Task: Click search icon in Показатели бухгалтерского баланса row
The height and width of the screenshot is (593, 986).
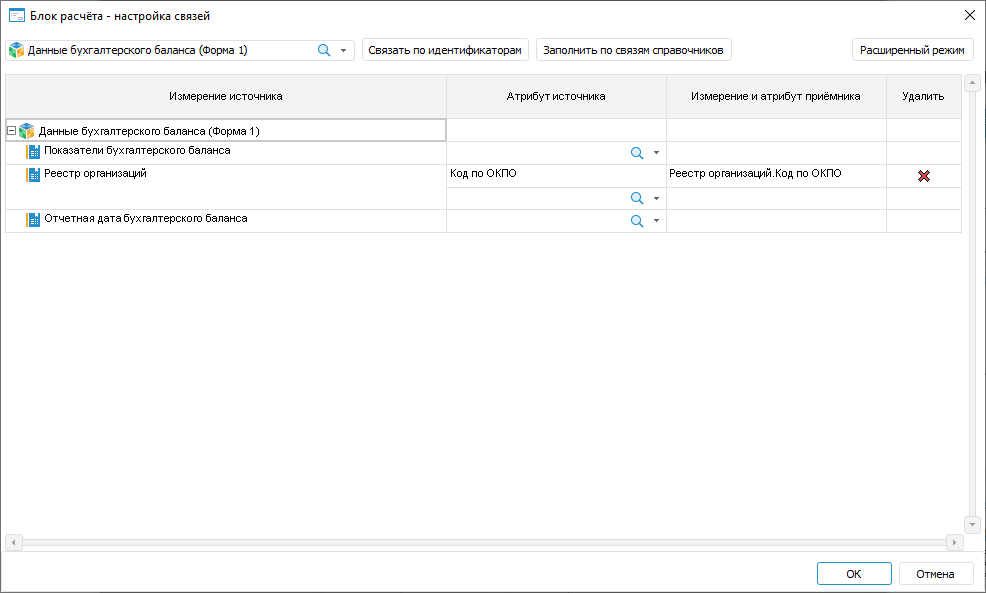Action: [x=636, y=153]
